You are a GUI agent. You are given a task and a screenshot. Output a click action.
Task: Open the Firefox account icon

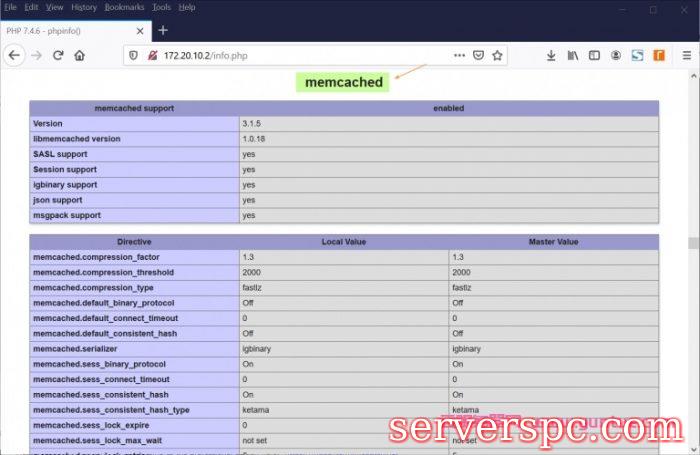tap(616, 55)
